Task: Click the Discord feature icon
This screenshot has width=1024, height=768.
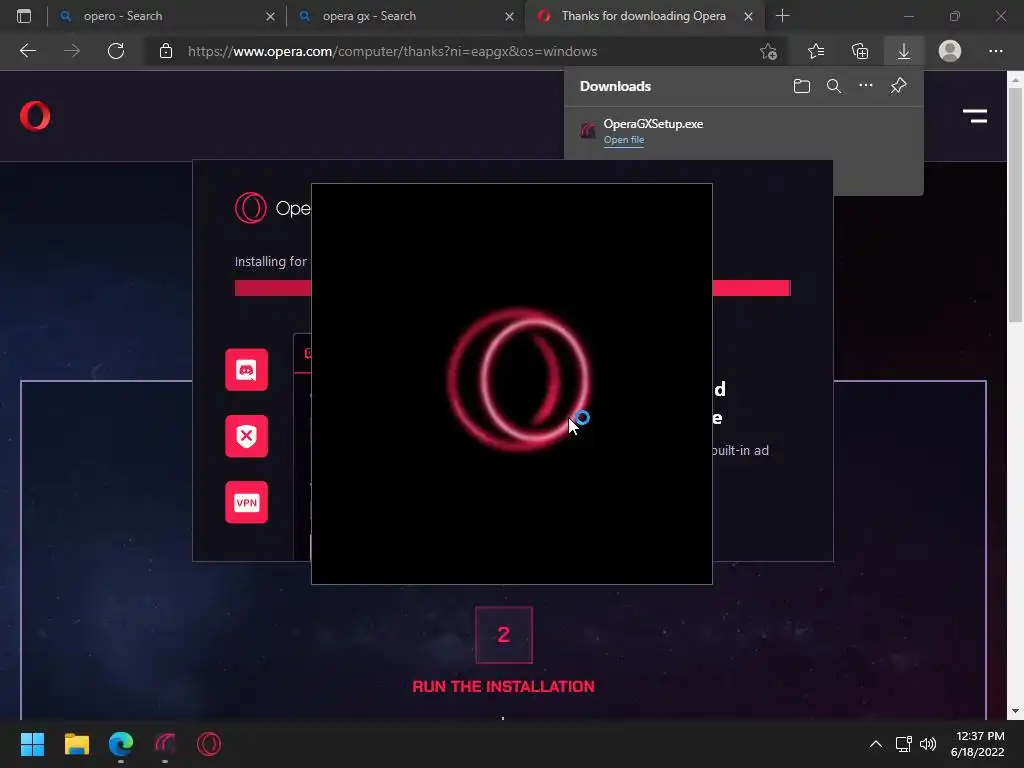Action: pyautogui.click(x=246, y=370)
